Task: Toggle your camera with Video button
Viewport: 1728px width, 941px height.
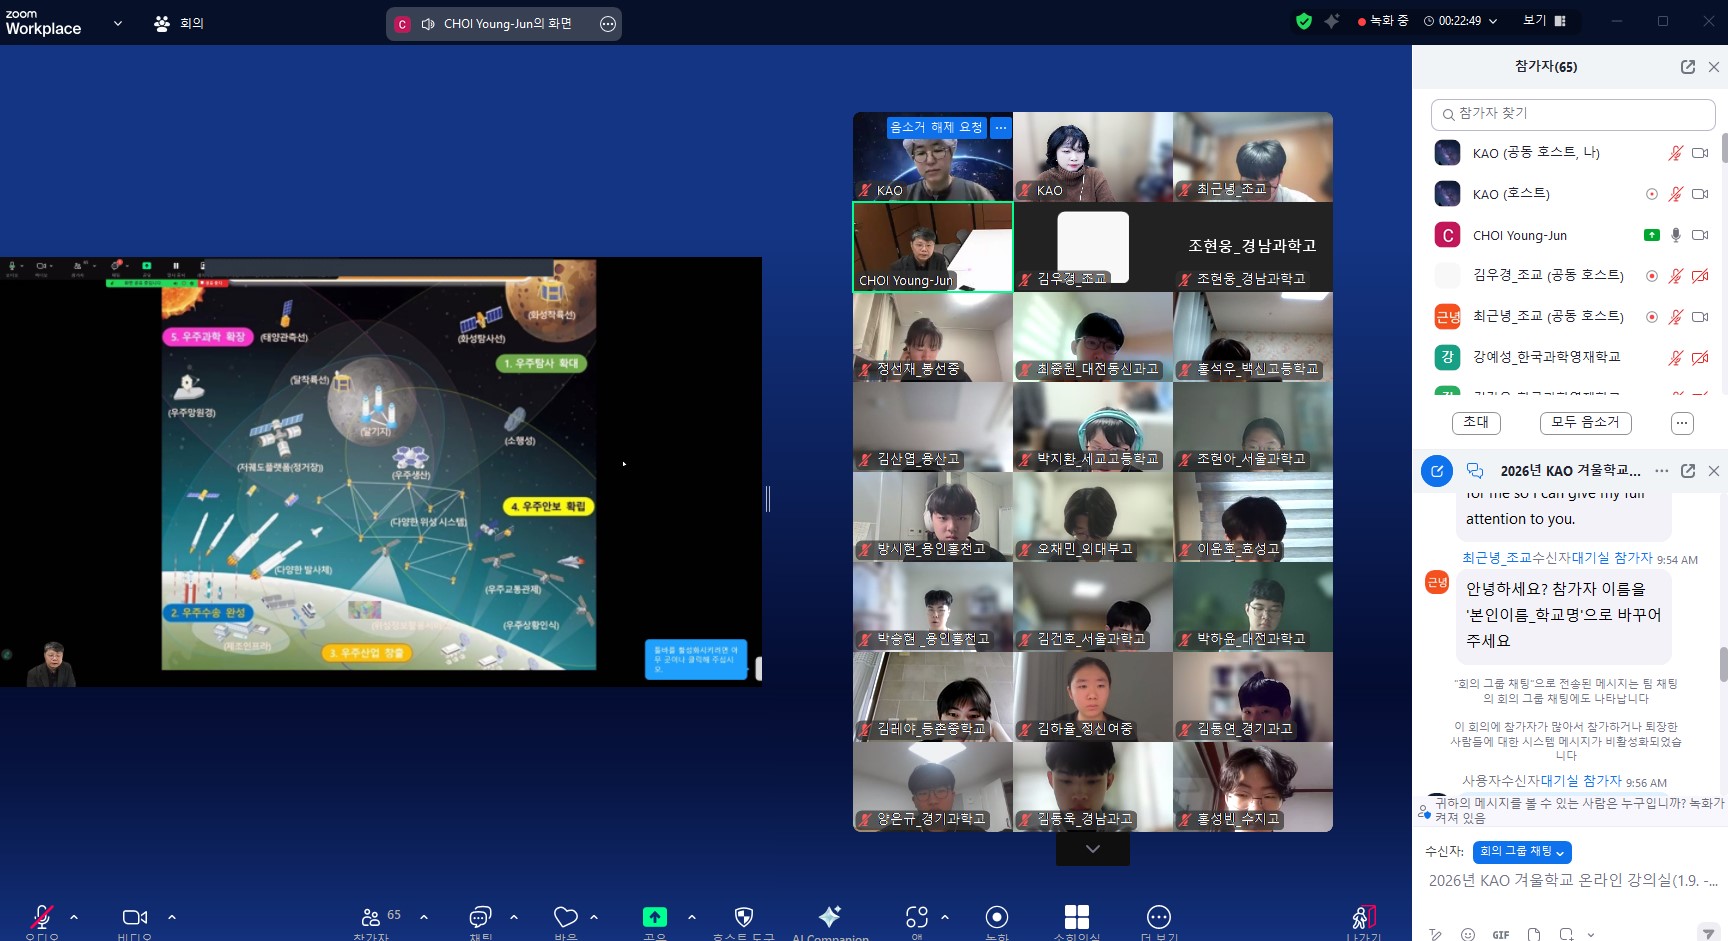Action: pos(134,917)
